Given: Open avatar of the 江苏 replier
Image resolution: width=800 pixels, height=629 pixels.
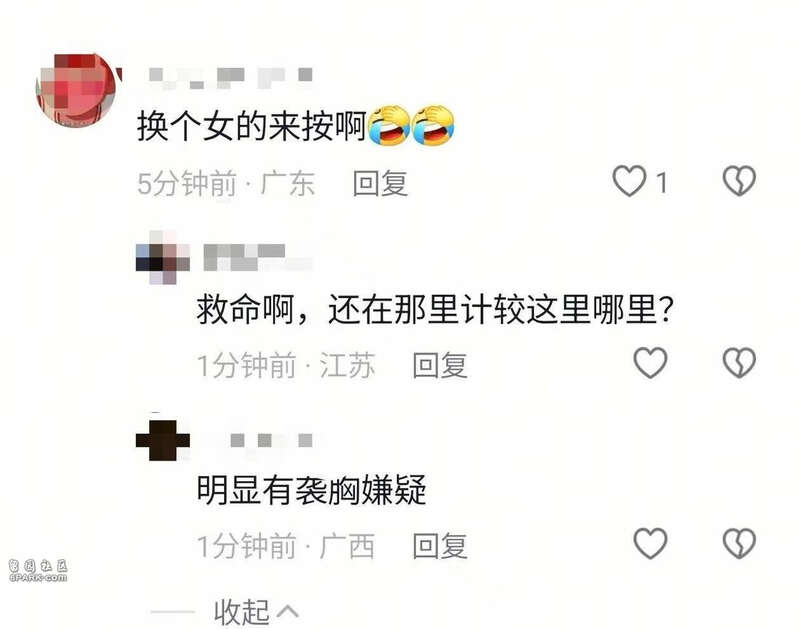Looking at the screenshot, I should [162, 257].
